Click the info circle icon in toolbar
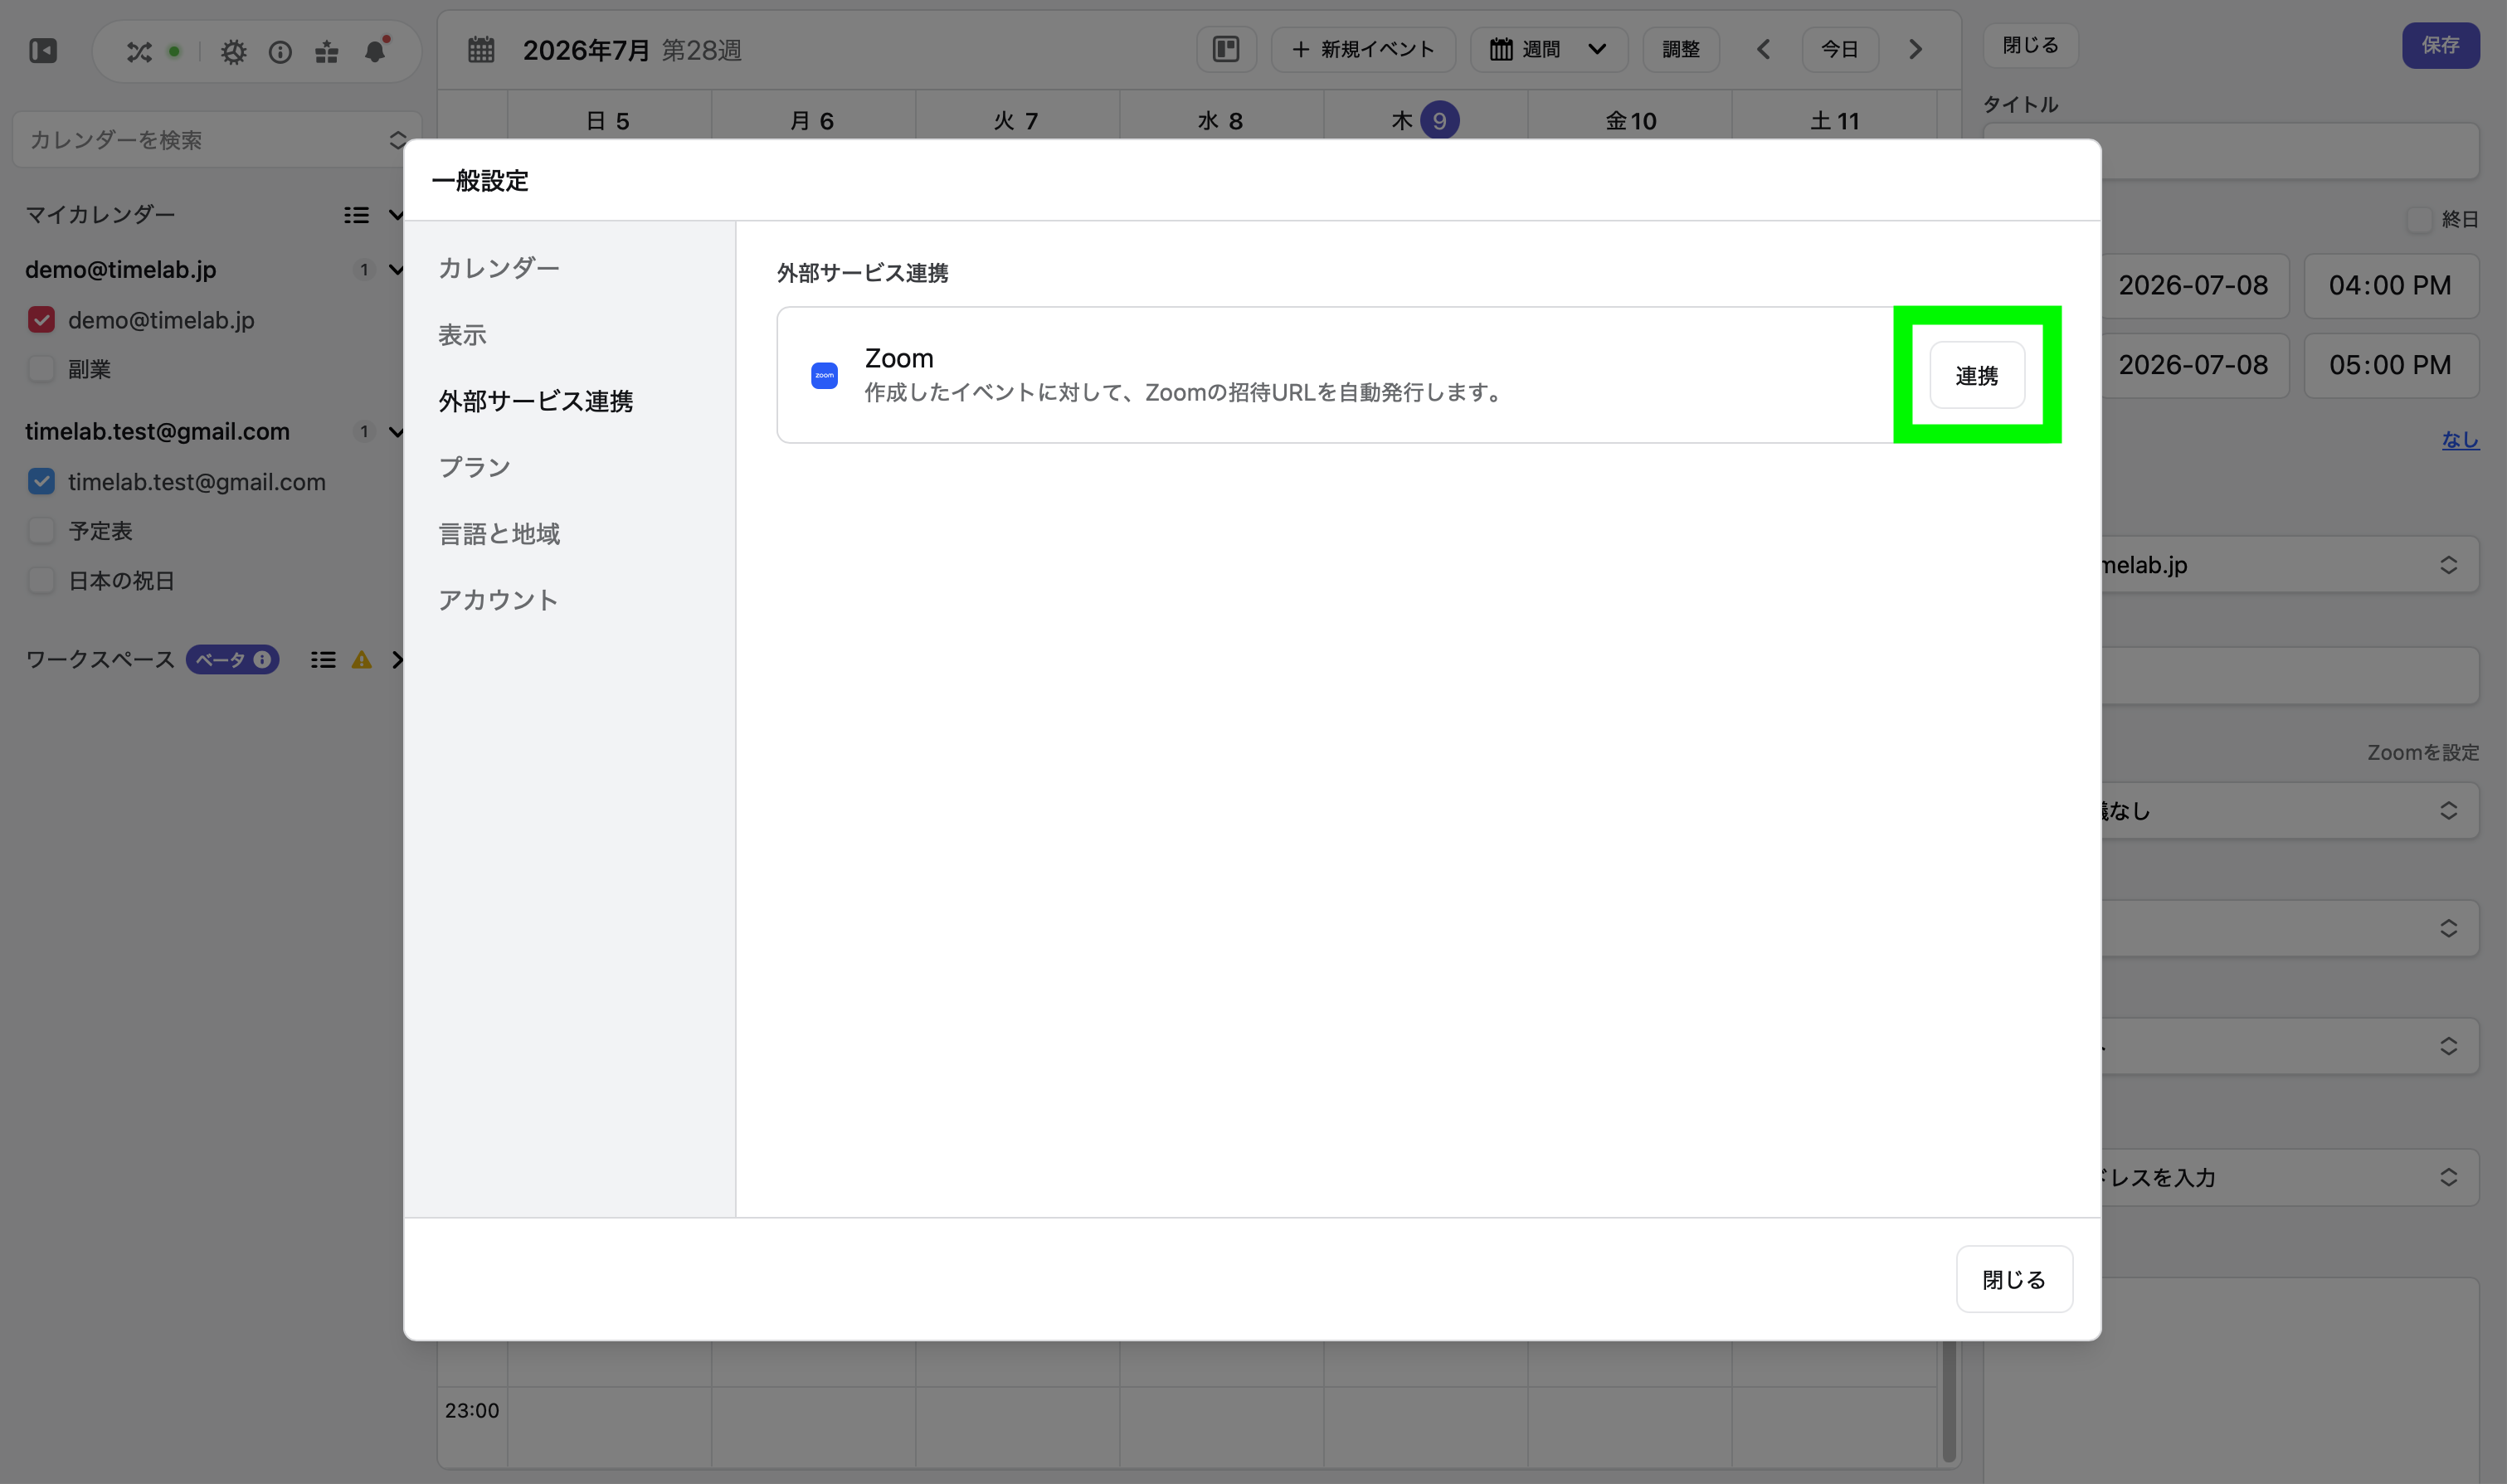The width and height of the screenshot is (2507, 1484). (x=280, y=51)
